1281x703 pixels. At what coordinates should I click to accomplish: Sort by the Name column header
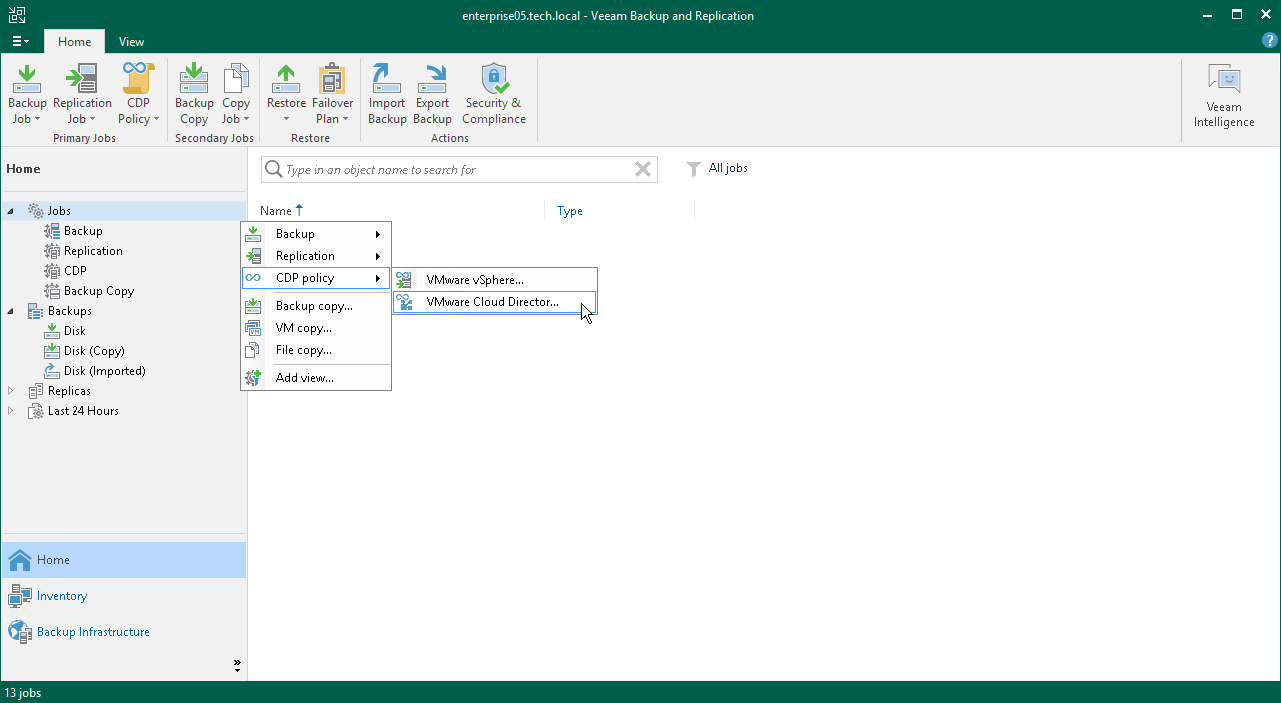(276, 211)
